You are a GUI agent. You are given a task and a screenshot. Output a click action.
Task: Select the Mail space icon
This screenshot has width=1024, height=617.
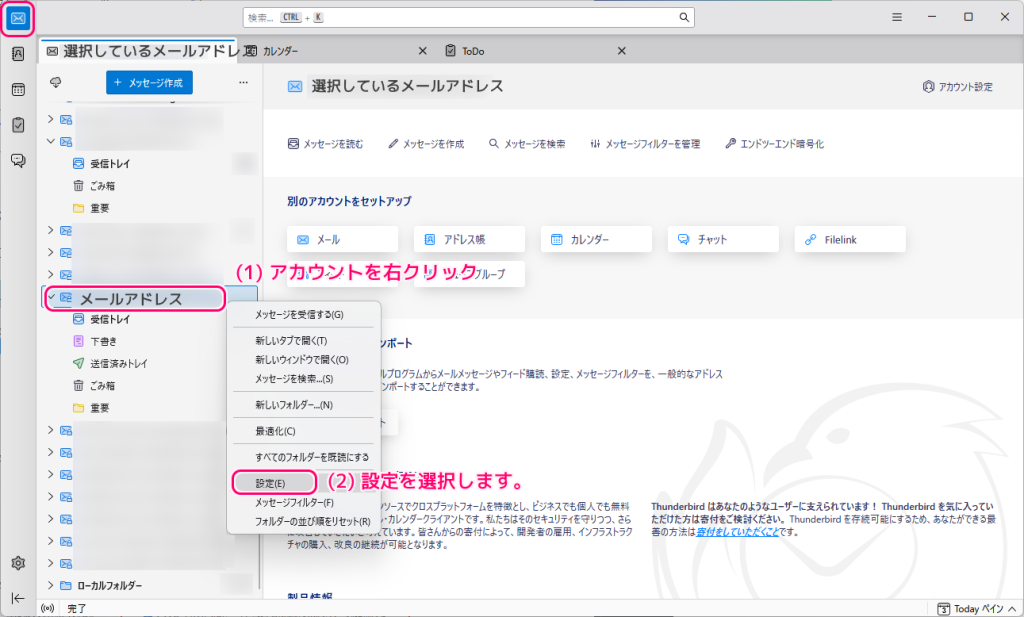[17, 16]
